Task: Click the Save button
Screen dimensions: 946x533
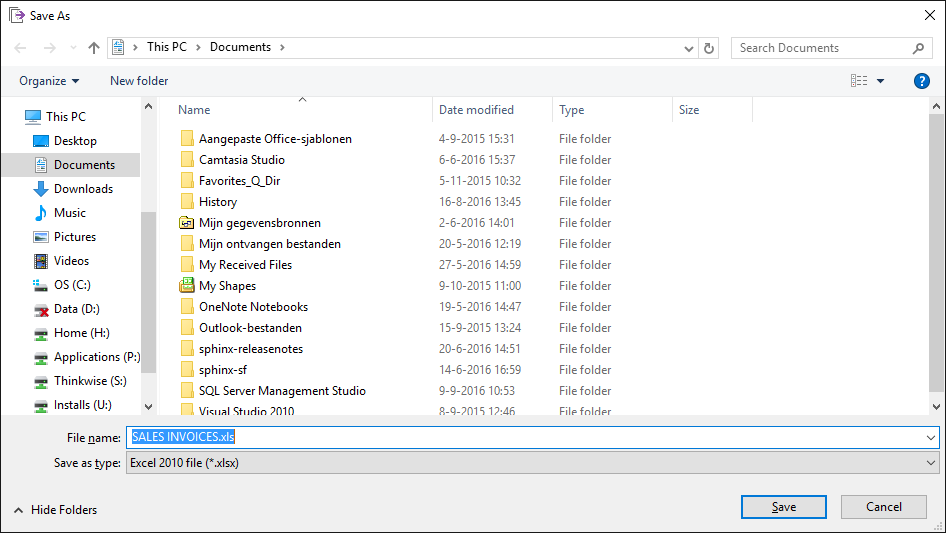Action: [x=783, y=507]
